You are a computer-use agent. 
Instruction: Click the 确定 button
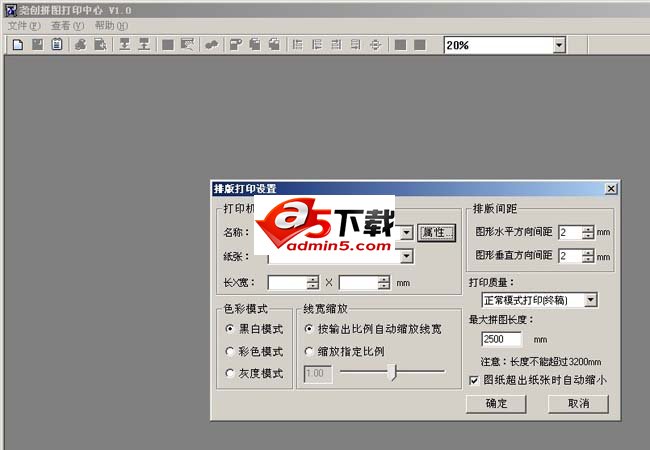point(496,404)
